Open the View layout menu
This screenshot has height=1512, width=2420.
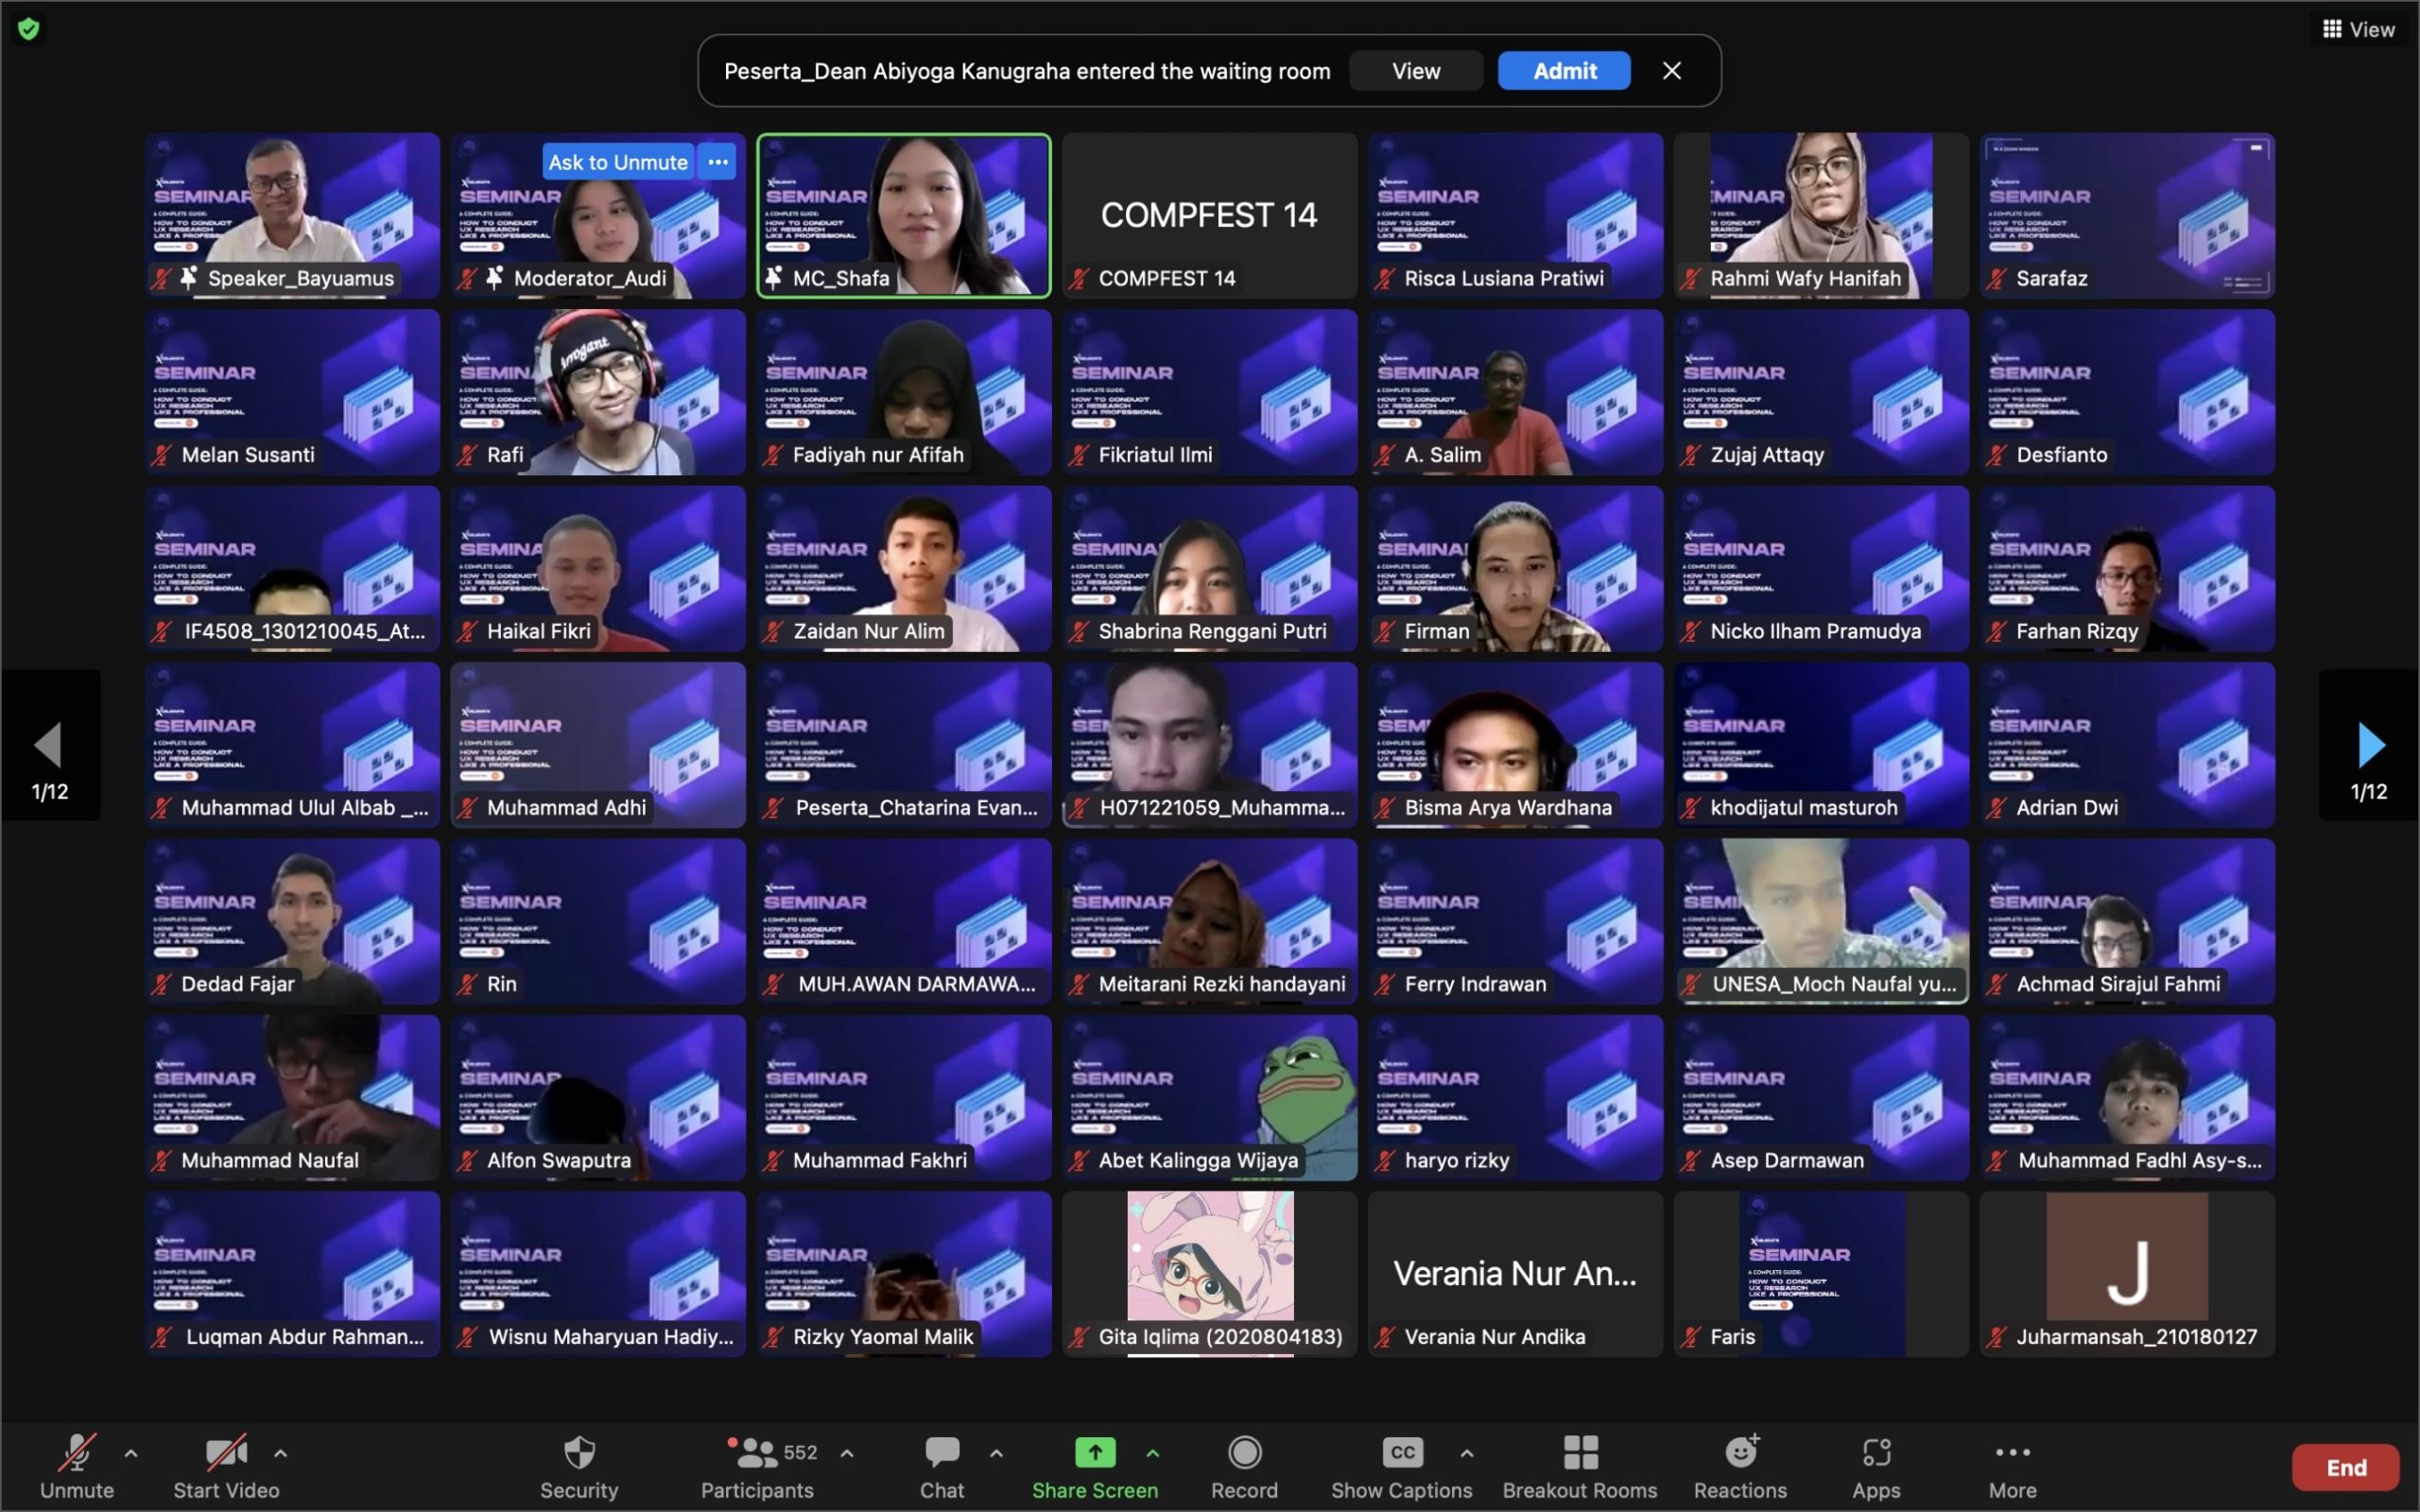2358,29
